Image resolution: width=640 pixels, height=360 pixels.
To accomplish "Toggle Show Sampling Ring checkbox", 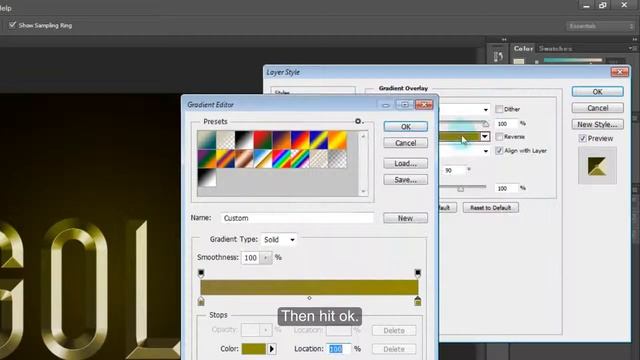I will [13, 25].
